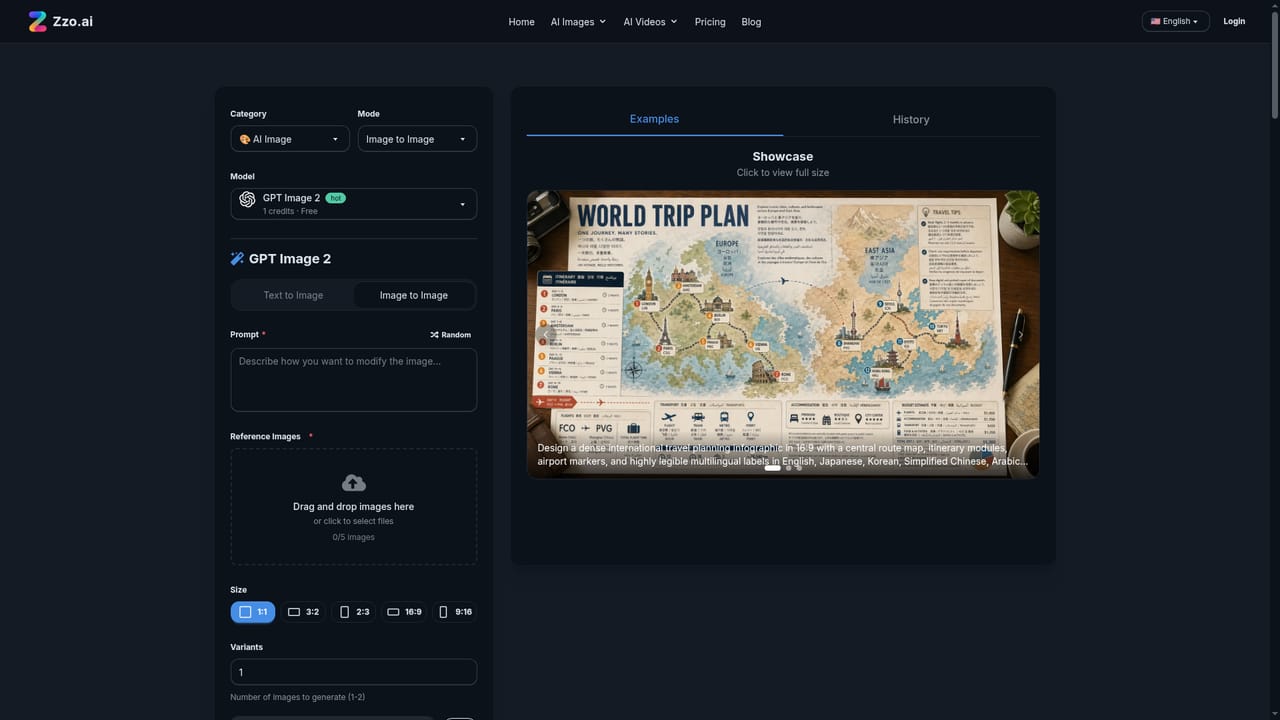Open the Blog page

(751, 22)
